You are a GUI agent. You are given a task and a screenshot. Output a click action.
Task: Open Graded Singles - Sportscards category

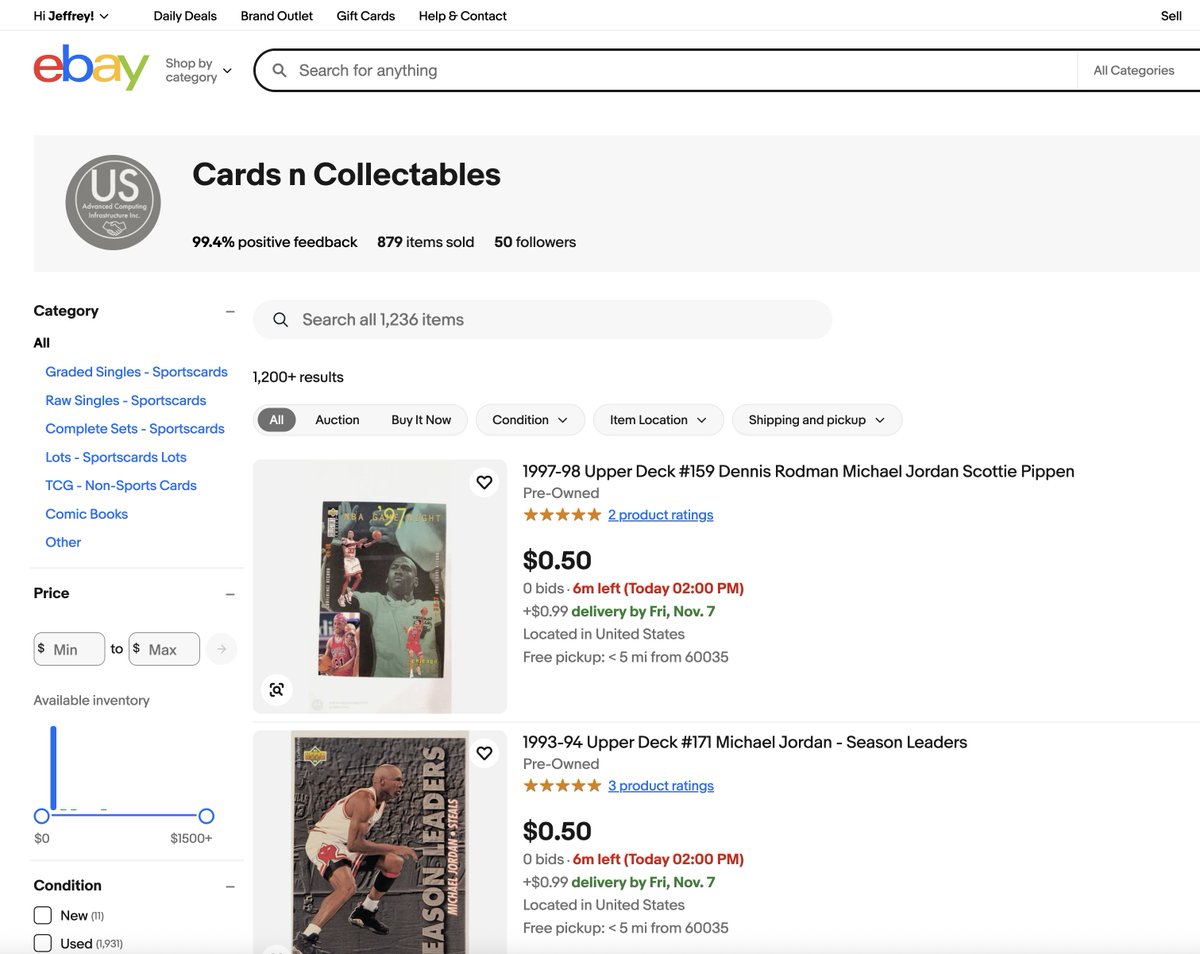136,372
